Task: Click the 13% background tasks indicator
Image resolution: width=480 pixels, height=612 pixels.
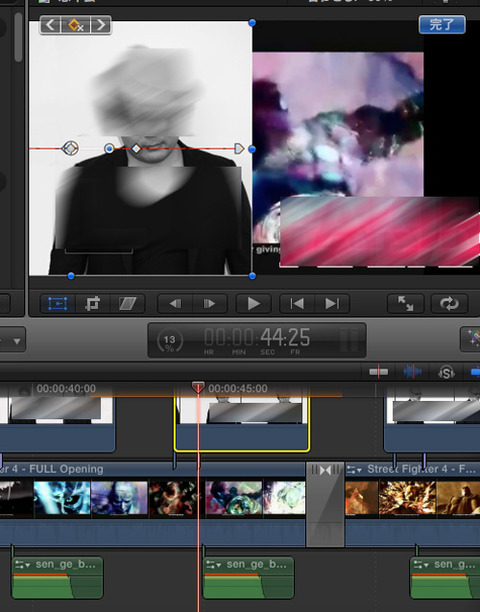Action: click(169, 340)
